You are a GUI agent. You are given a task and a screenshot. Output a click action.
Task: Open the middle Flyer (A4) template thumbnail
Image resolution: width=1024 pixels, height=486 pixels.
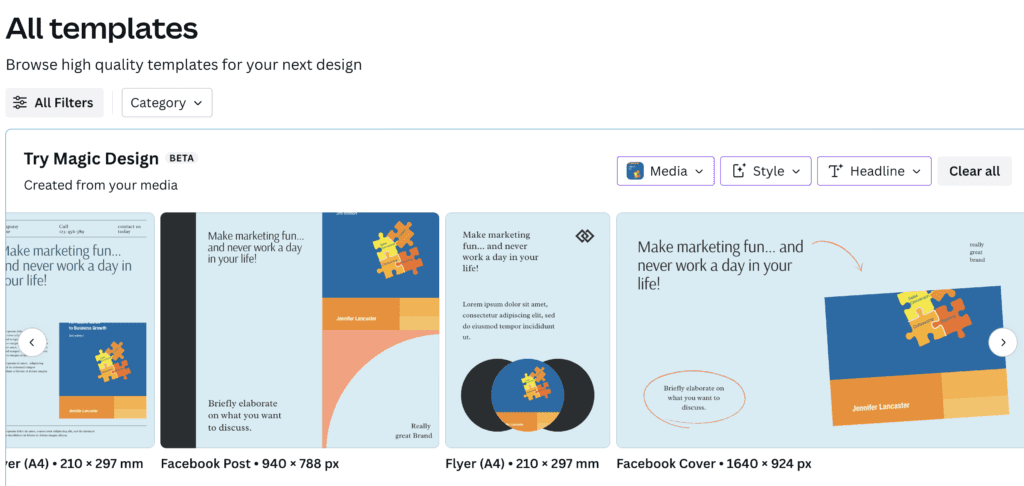coord(527,330)
